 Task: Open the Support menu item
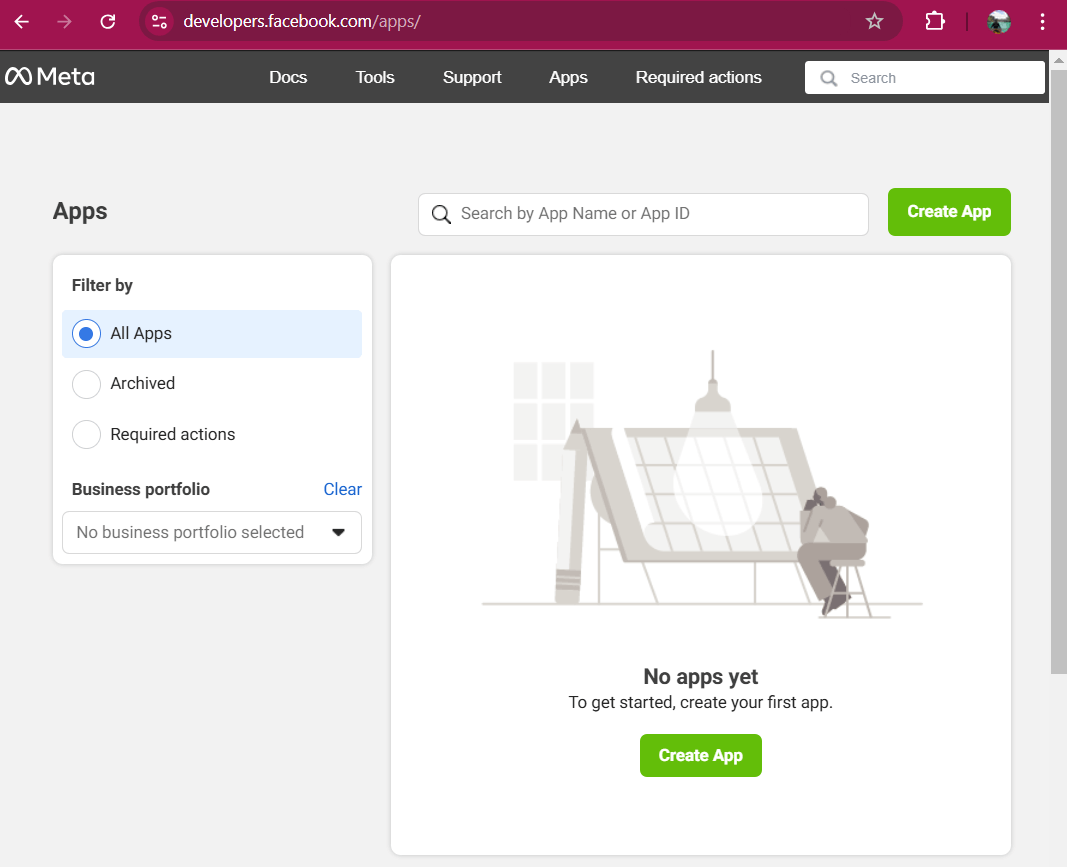472,77
